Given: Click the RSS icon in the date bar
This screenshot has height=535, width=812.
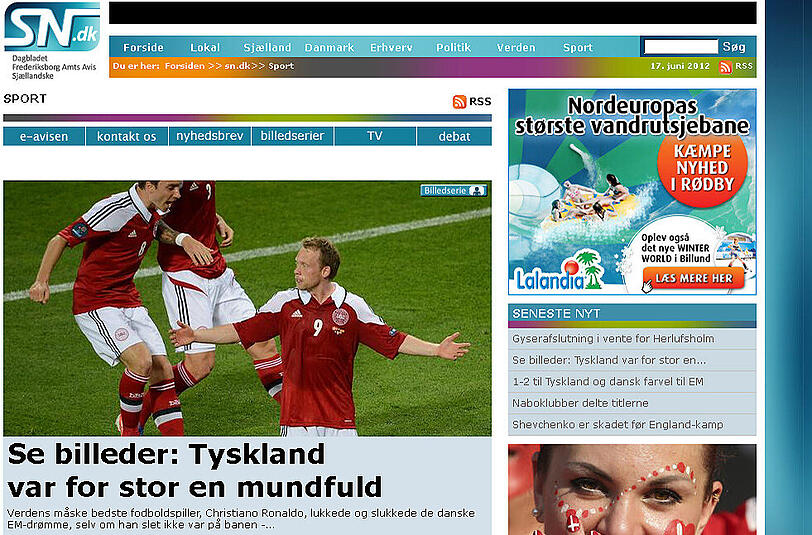Looking at the screenshot, I should tap(726, 67).
